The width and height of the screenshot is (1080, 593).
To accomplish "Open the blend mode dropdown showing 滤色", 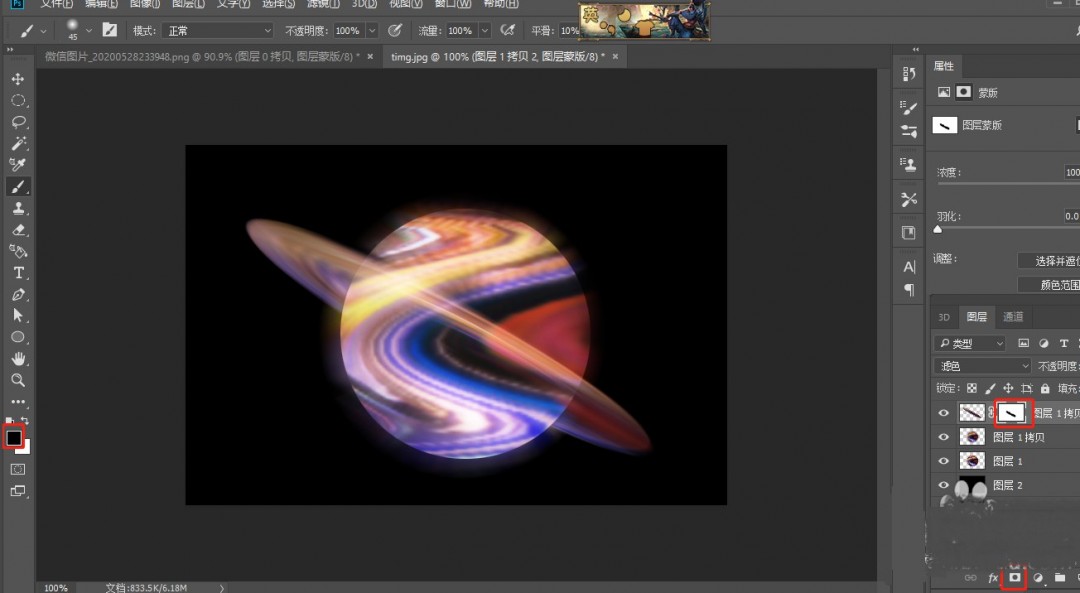I will tap(982, 365).
